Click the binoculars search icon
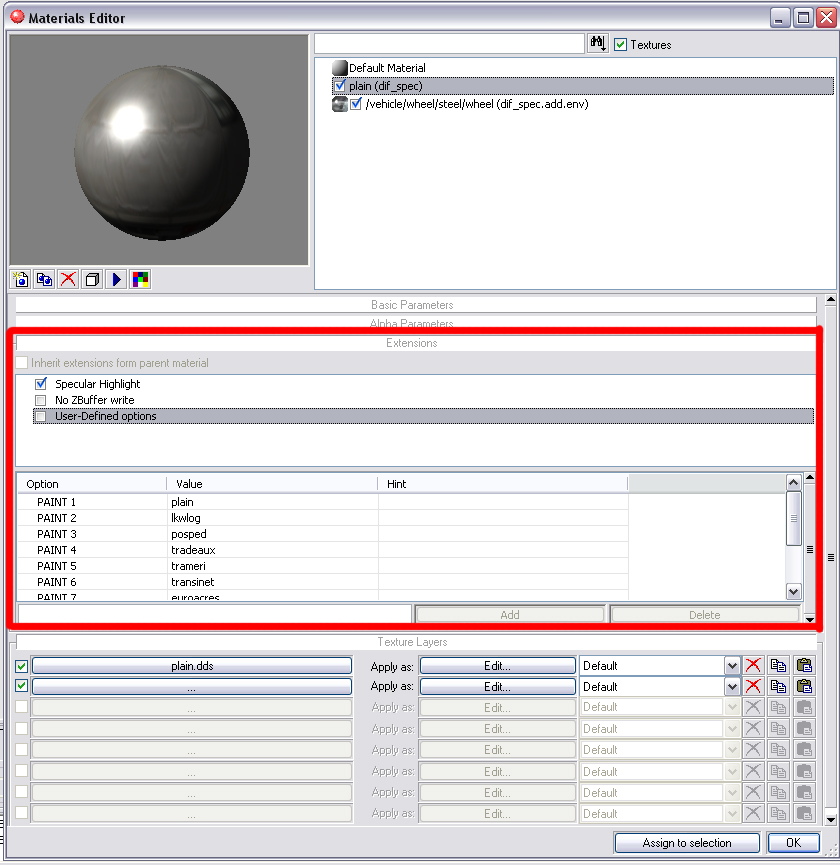The width and height of the screenshot is (840, 865). (x=598, y=44)
